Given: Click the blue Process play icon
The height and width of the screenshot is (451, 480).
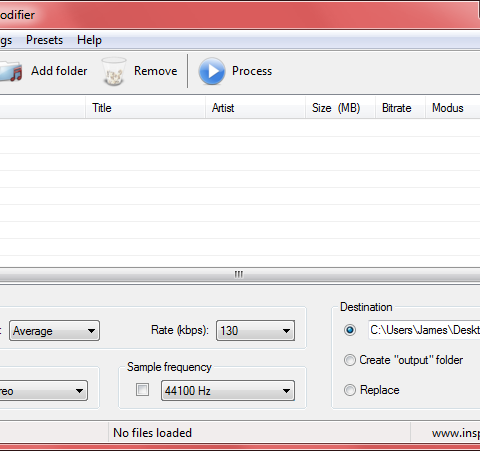Looking at the screenshot, I should [212, 71].
